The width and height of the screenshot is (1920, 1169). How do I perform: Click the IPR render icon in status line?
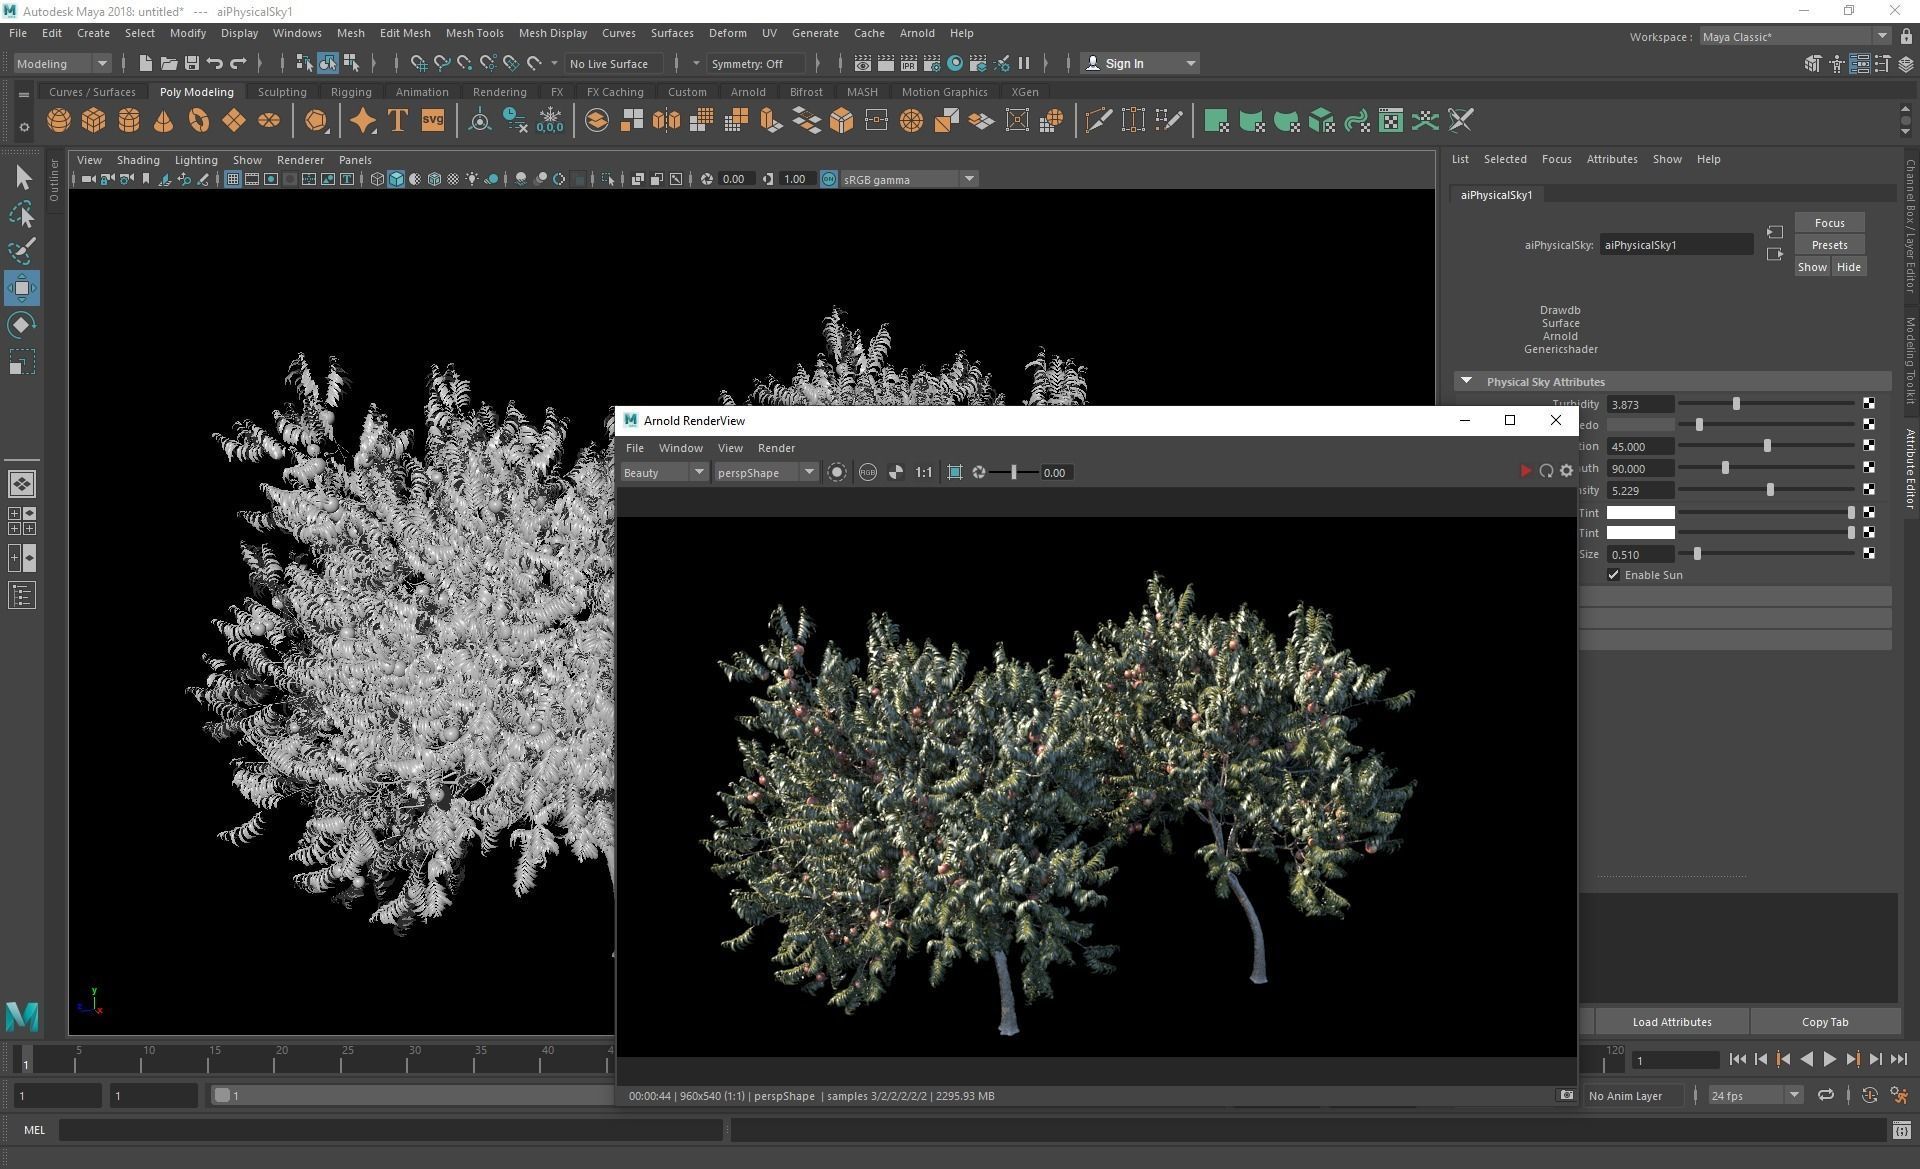908,63
